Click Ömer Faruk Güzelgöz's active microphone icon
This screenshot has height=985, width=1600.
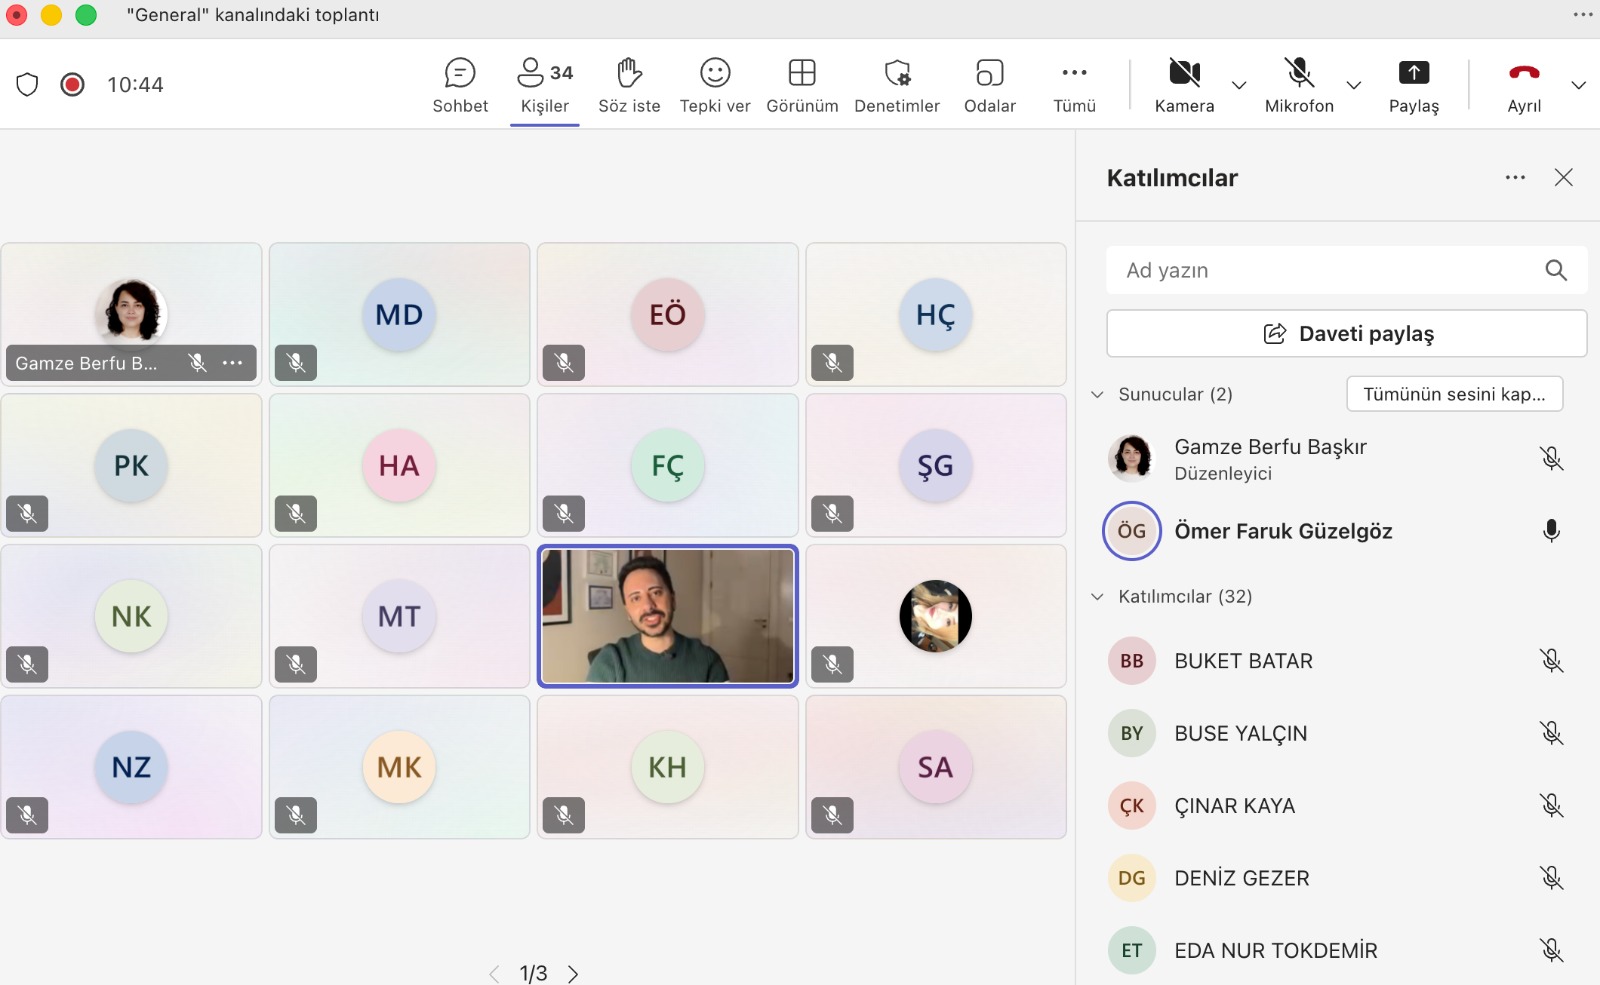1551,531
